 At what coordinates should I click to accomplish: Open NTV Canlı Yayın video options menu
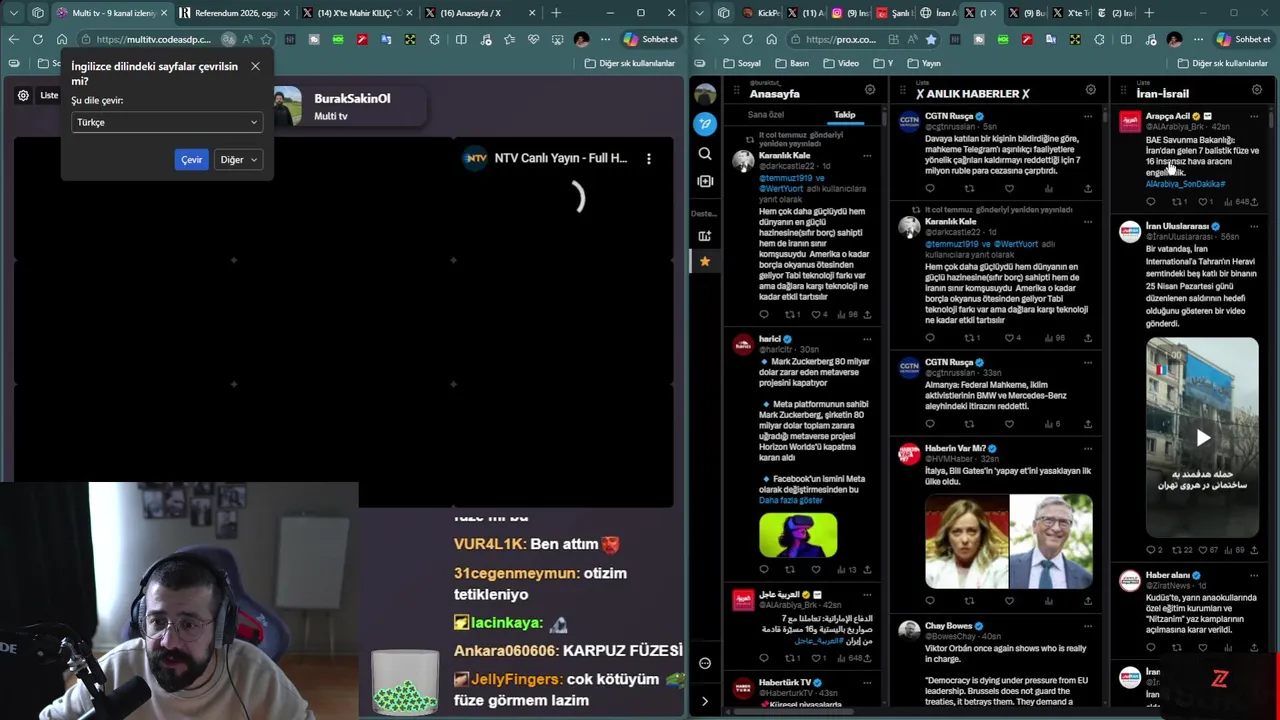pyautogui.click(x=648, y=158)
